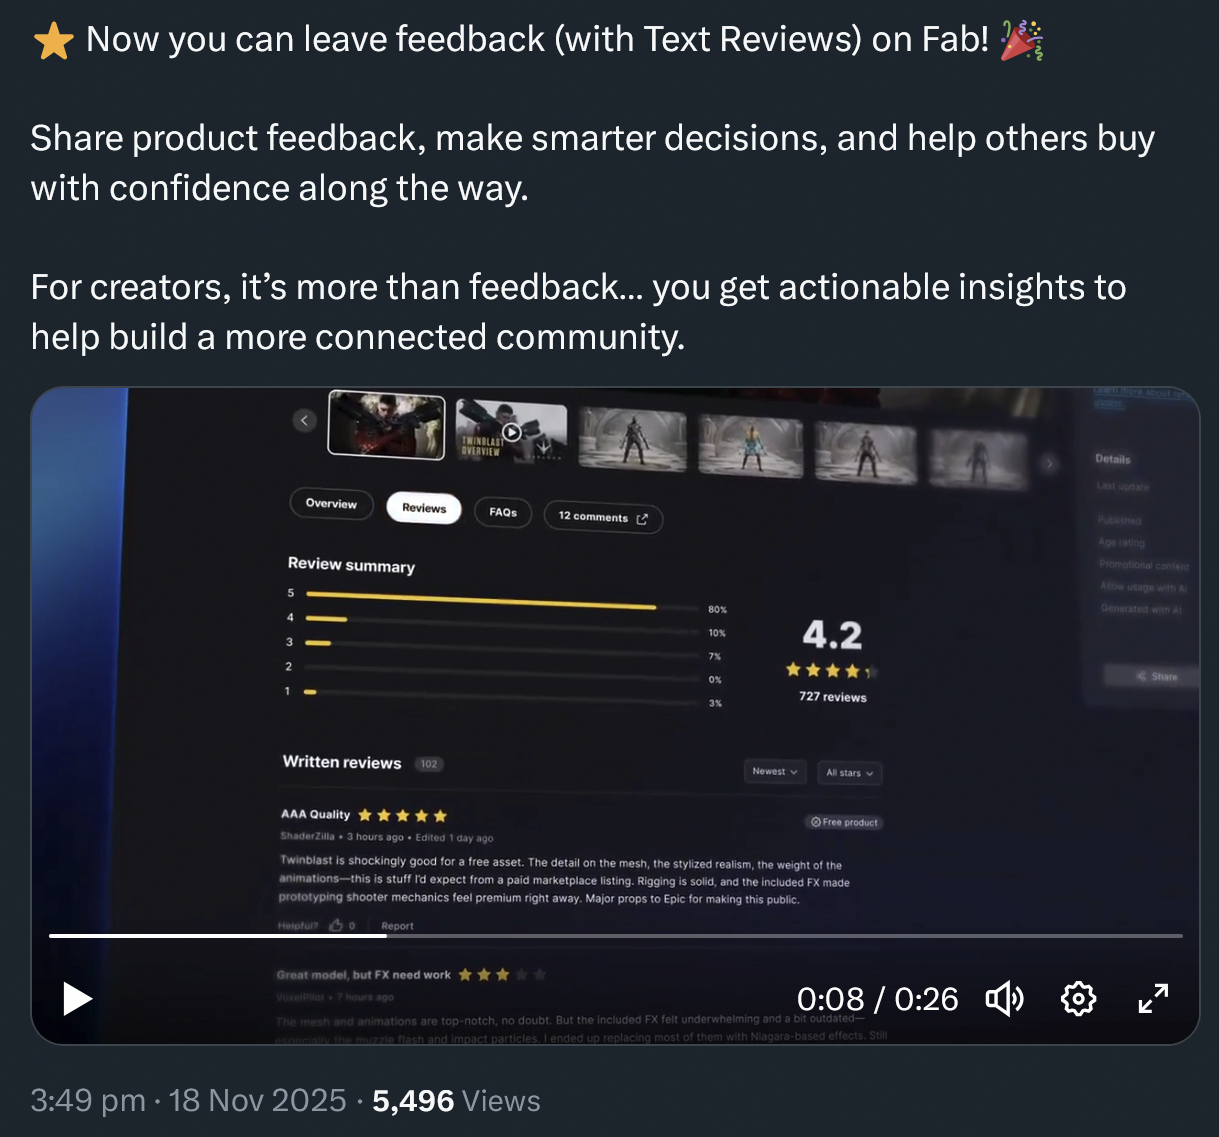Viewport: 1219px width, 1137px height.
Task: Click the previous thumbnail arrow
Action: coord(305,421)
